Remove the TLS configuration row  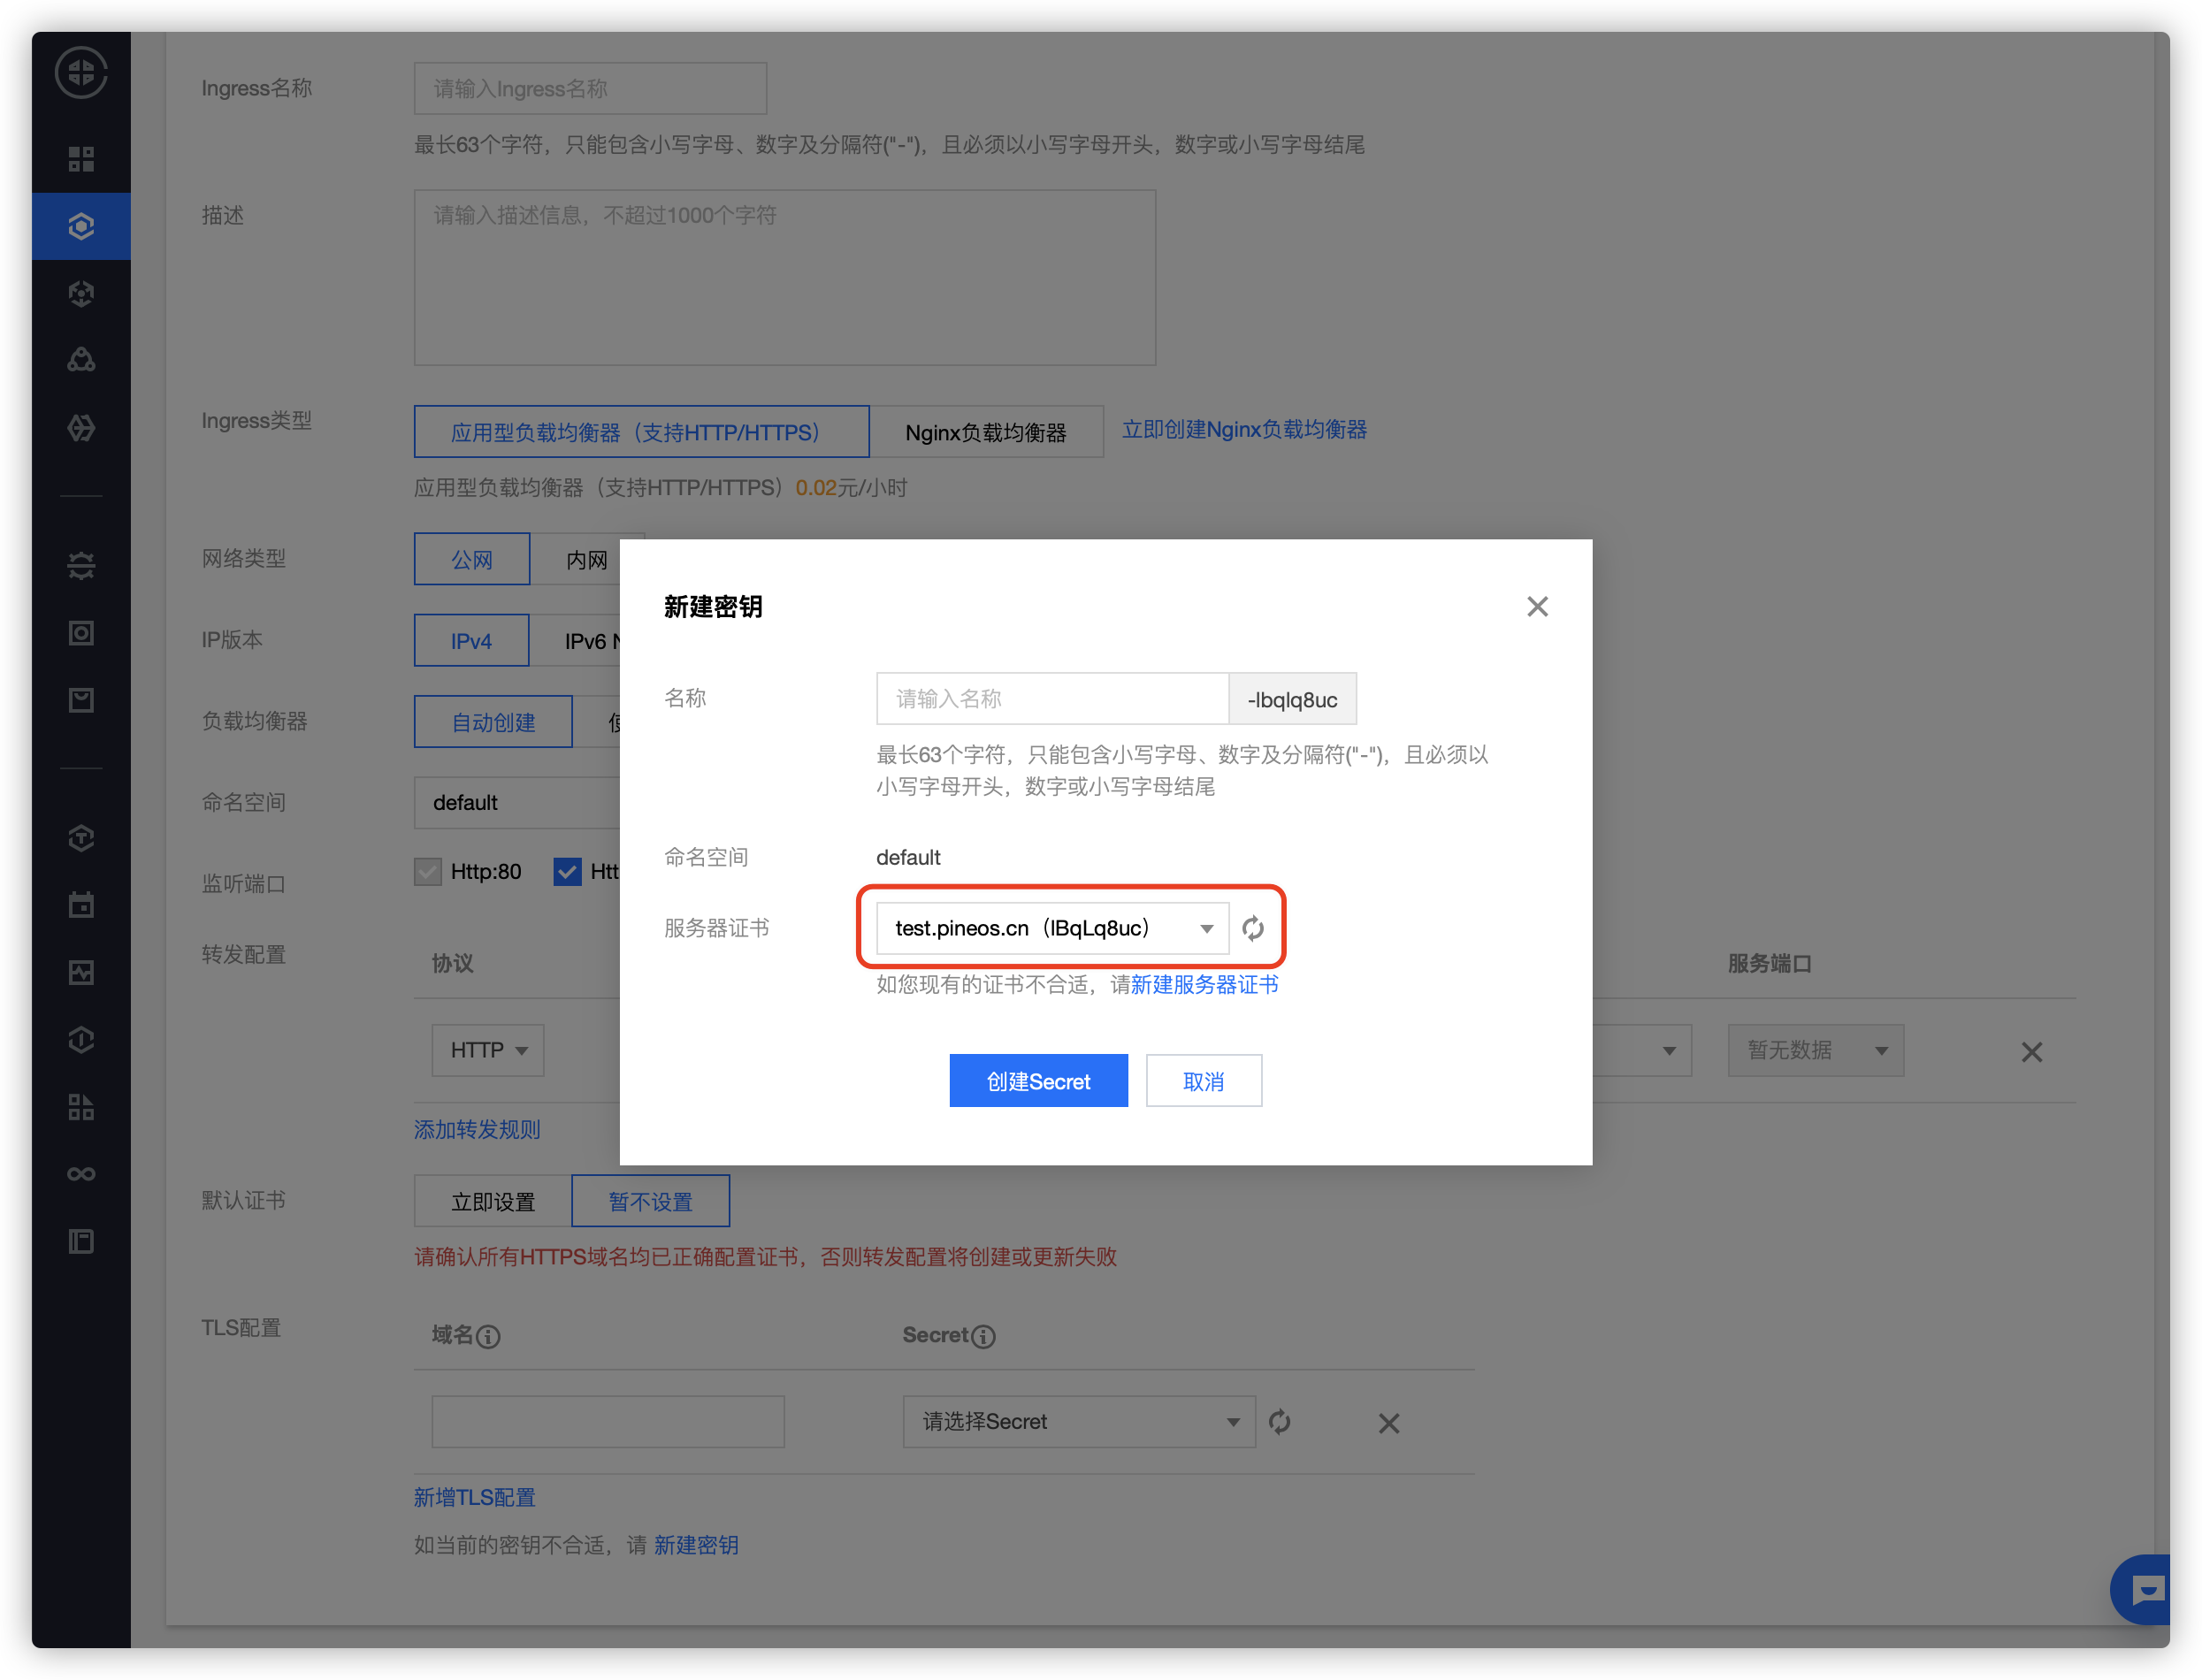point(1389,1423)
